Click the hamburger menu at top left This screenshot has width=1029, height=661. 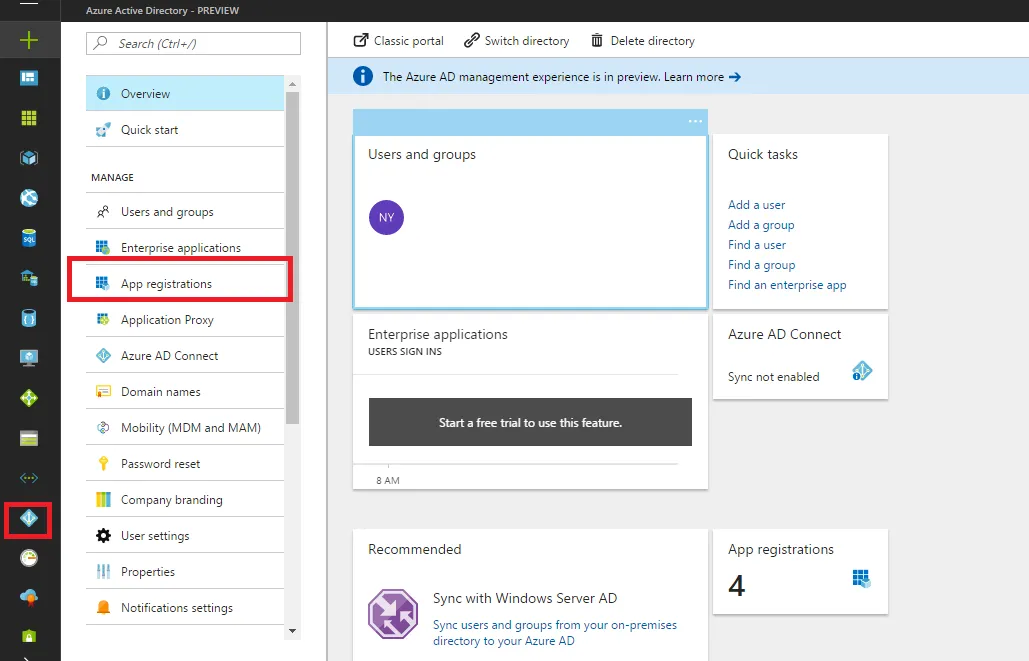click(x=29, y=3)
